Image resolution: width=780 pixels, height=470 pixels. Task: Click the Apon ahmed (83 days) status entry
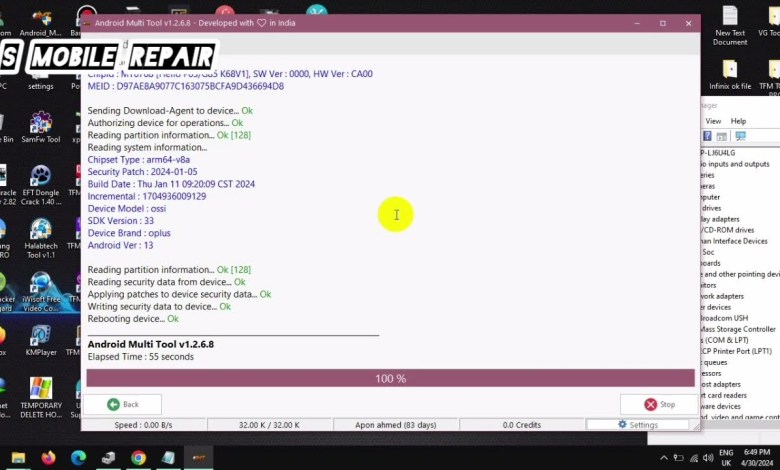tap(395, 425)
